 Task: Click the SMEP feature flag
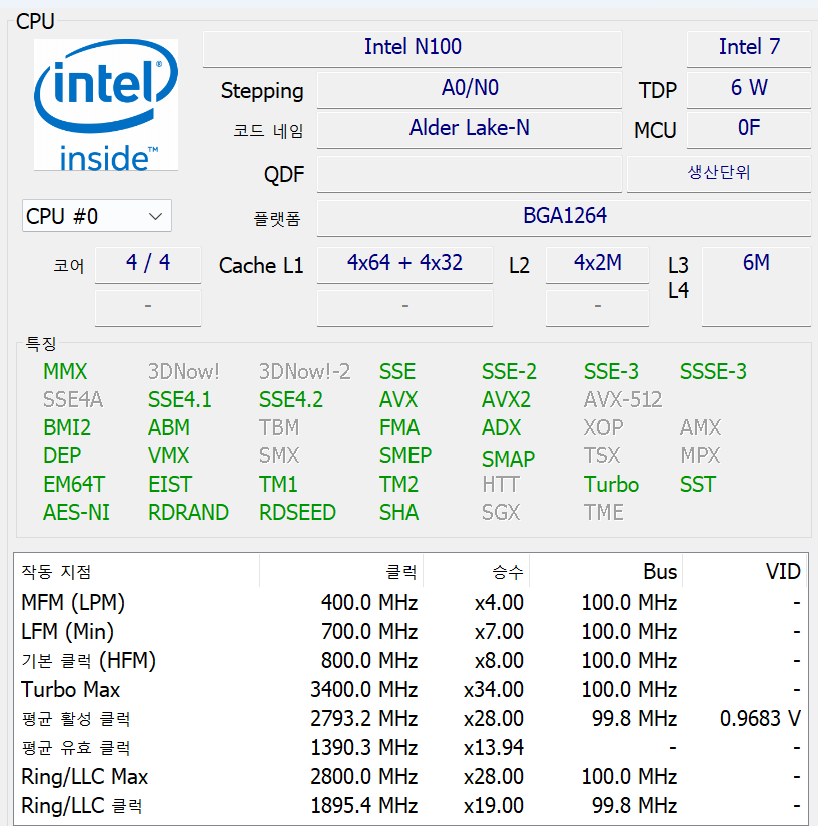[405, 456]
